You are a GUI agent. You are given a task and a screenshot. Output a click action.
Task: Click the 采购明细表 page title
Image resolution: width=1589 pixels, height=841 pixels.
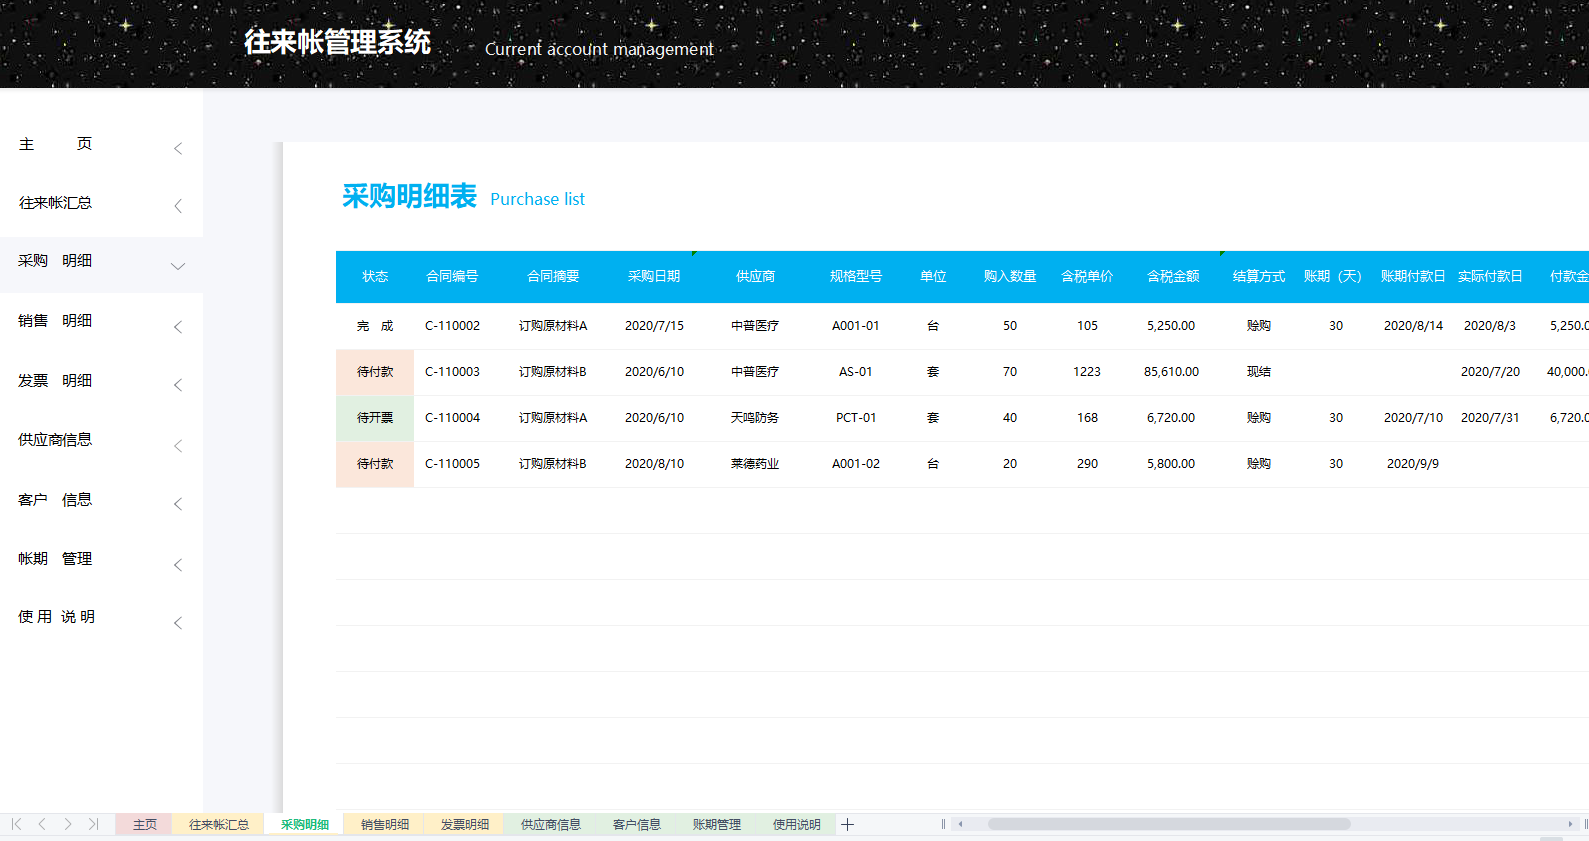tap(409, 196)
